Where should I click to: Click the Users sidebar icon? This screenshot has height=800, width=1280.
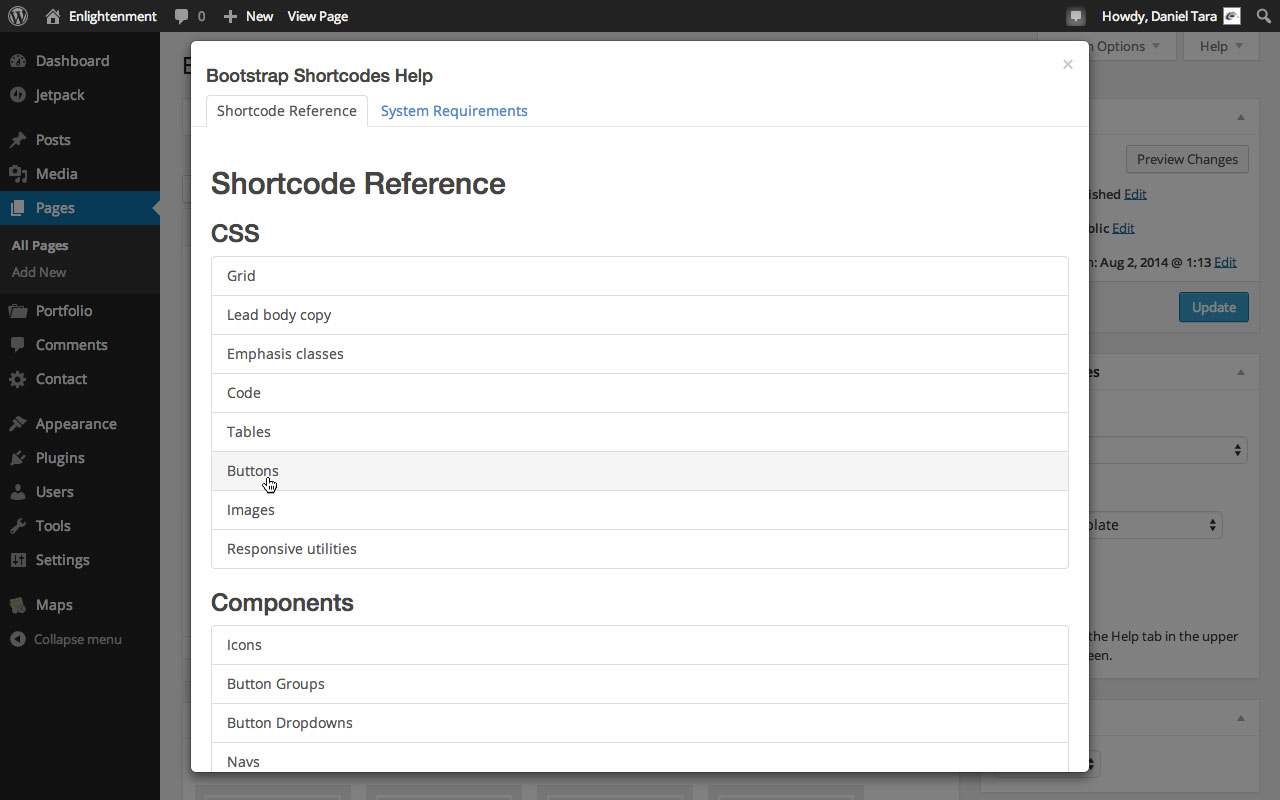pos(18,492)
